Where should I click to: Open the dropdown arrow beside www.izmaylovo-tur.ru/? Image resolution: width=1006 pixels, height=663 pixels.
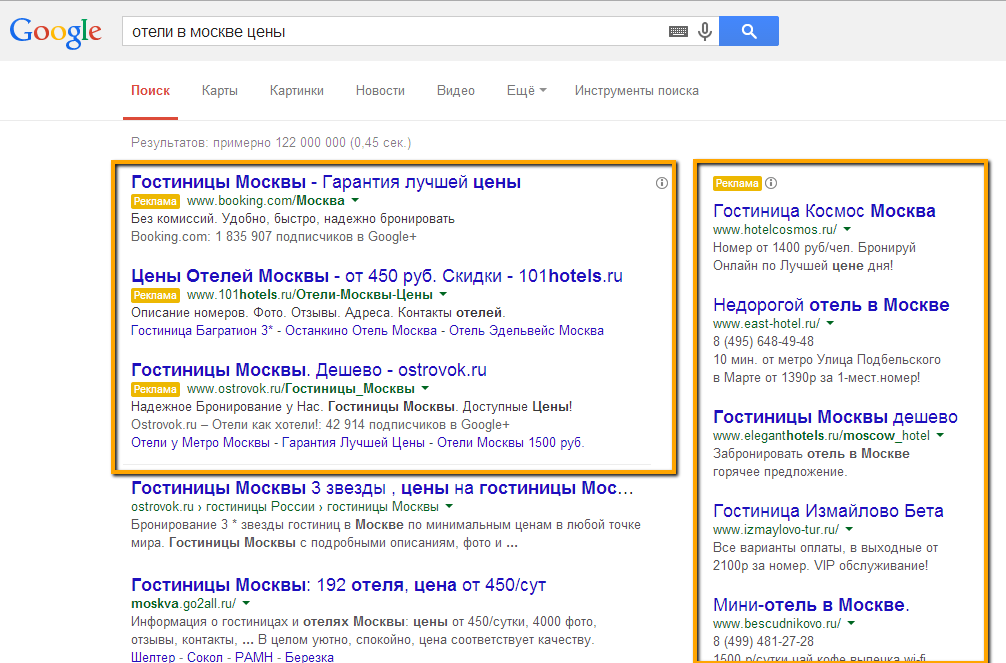pos(849,530)
